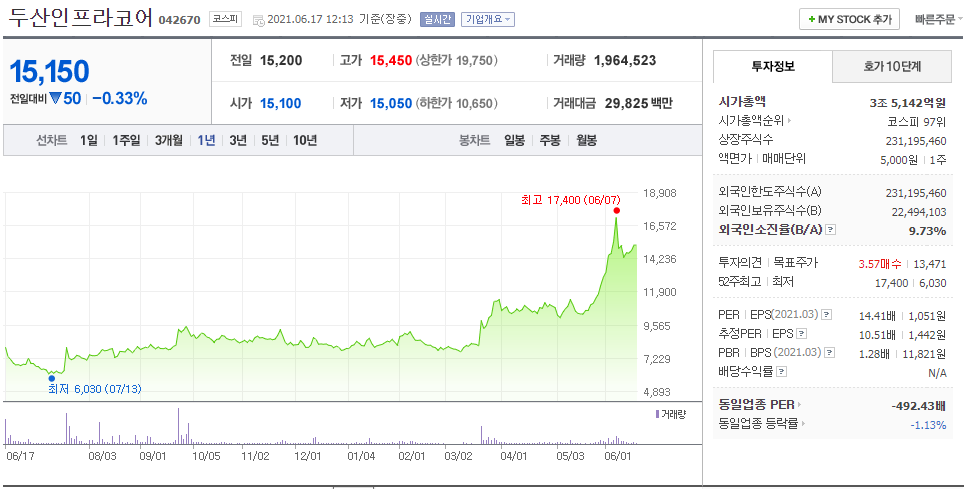Image resolution: width=970 pixels, height=489 pixels.
Task: Click 시가총액 label
Action: 742,101
